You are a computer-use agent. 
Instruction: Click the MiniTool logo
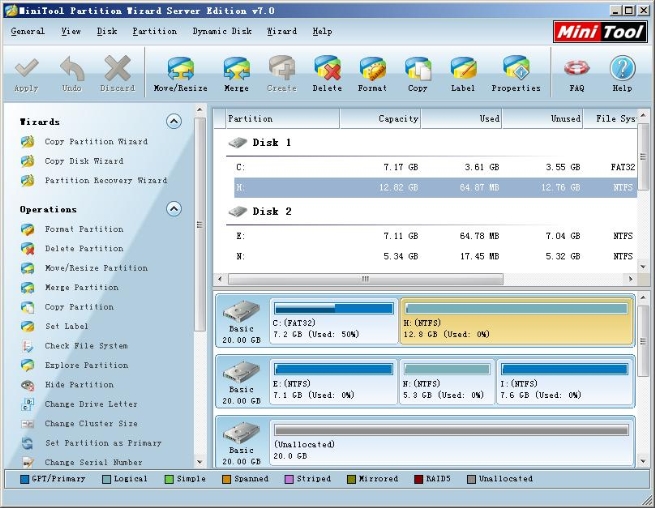[x=600, y=32]
